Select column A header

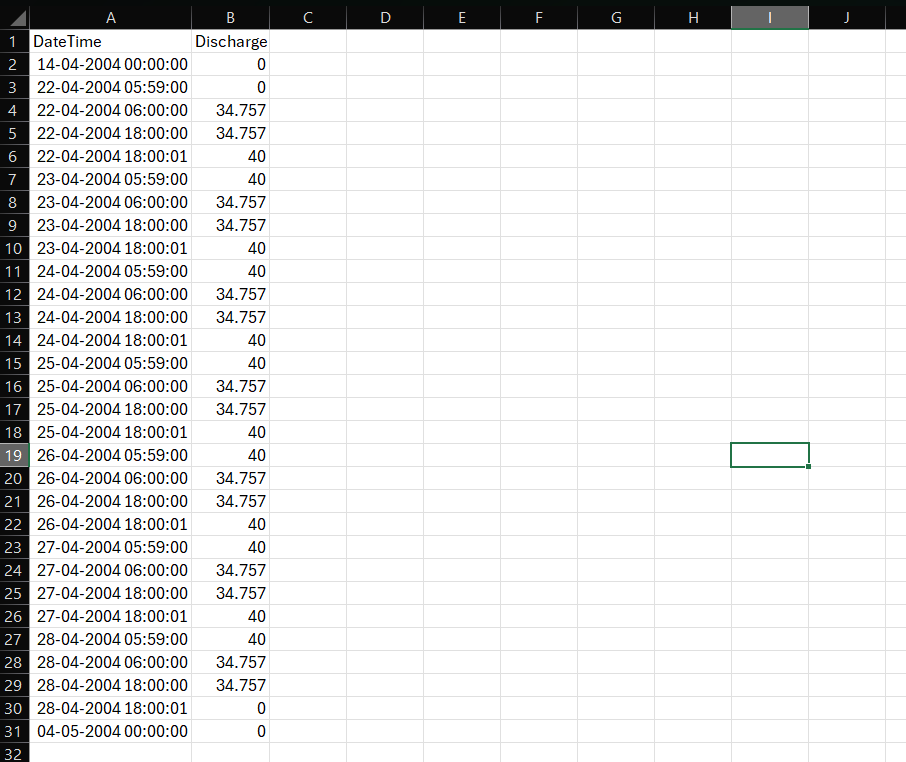click(x=110, y=17)
